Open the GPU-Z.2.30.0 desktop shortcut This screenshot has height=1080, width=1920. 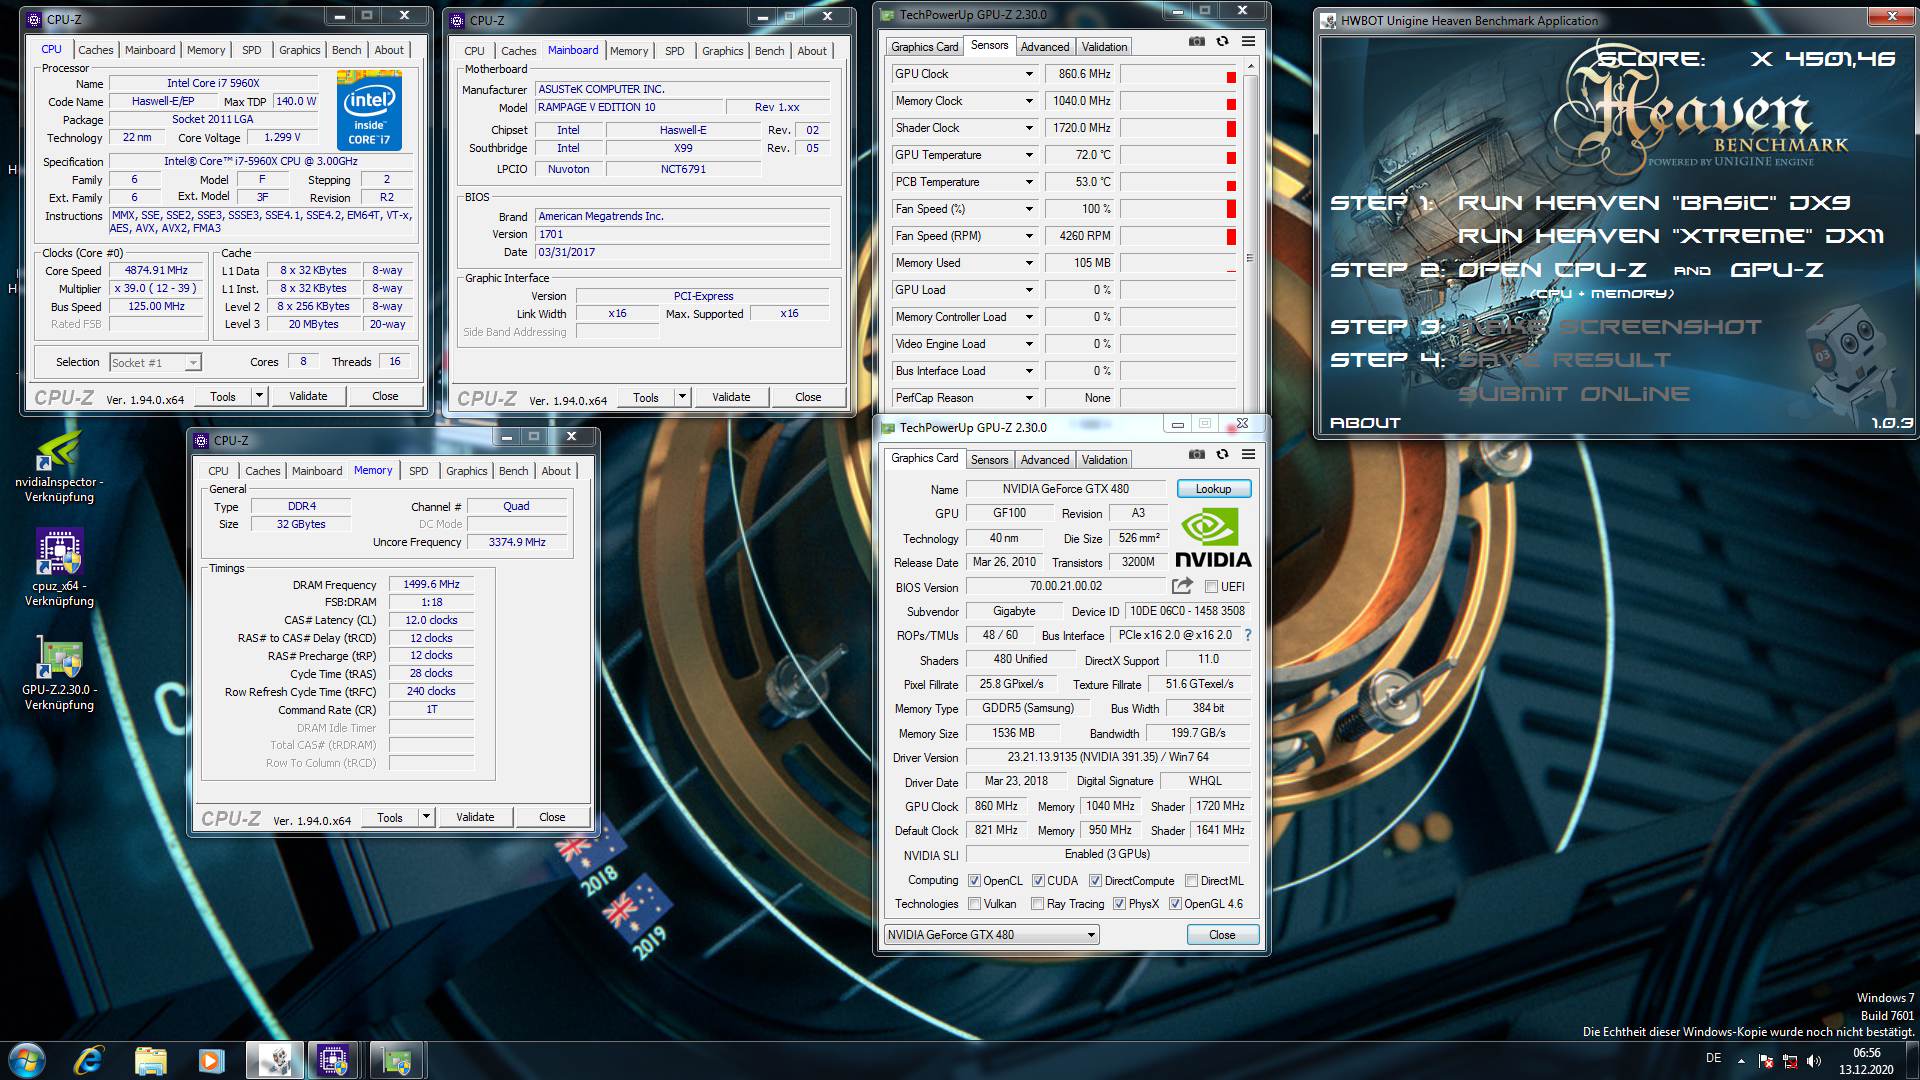point(59,672)
